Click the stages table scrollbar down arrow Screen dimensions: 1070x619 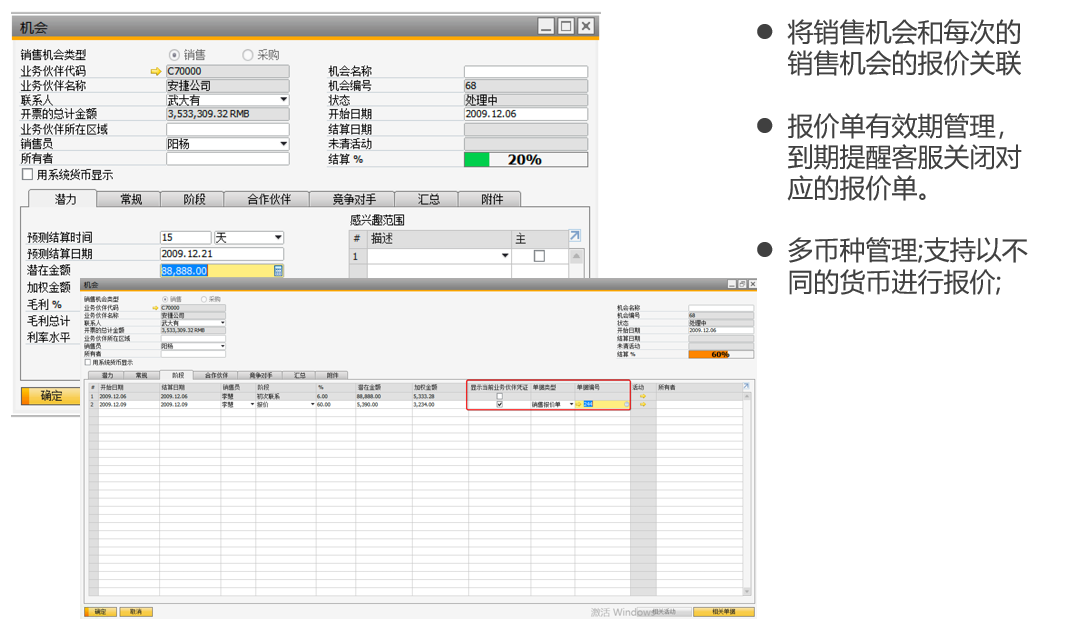747,591
